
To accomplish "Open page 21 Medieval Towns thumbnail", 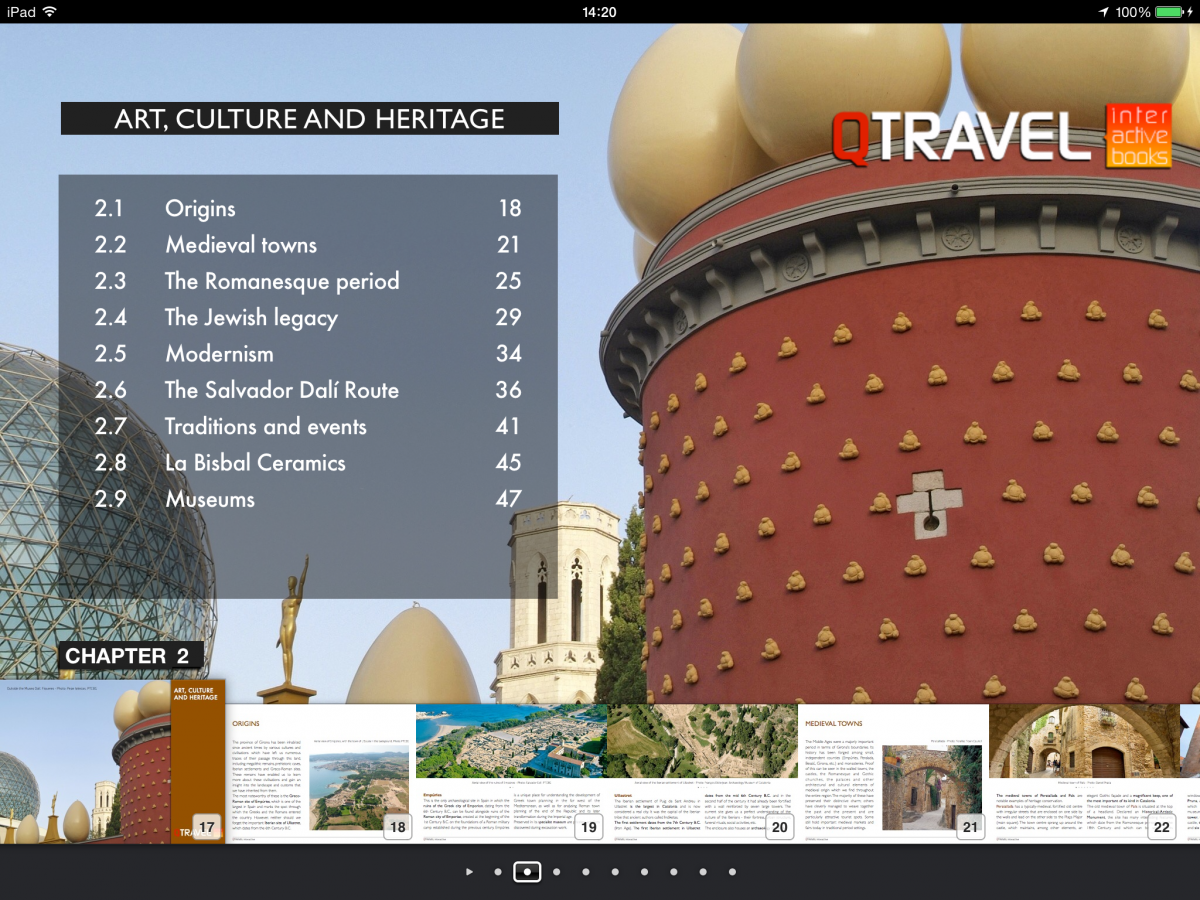I will pos(893,773).
